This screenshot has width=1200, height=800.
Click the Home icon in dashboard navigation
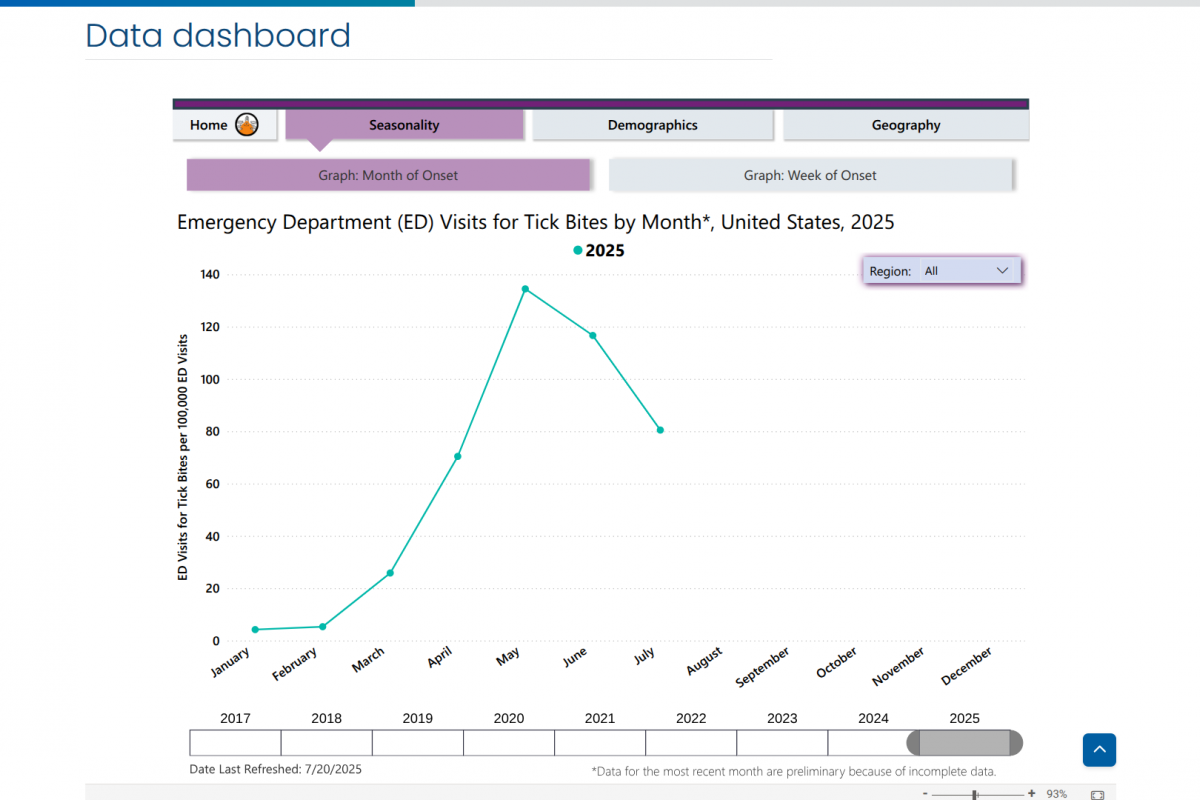pyautogui.click(x=247, y=125)
